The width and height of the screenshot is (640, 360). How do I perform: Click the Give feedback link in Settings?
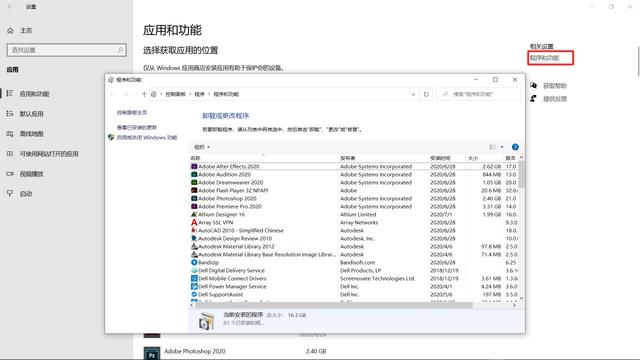point(555,99)
